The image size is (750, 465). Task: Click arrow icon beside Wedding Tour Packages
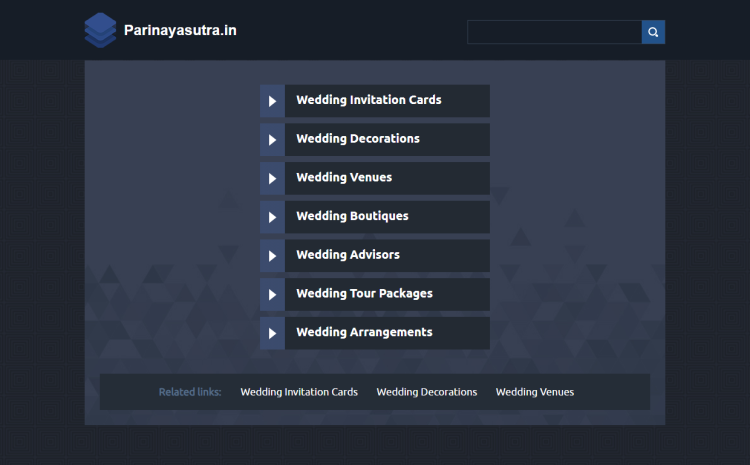click(x=272, y=294)
